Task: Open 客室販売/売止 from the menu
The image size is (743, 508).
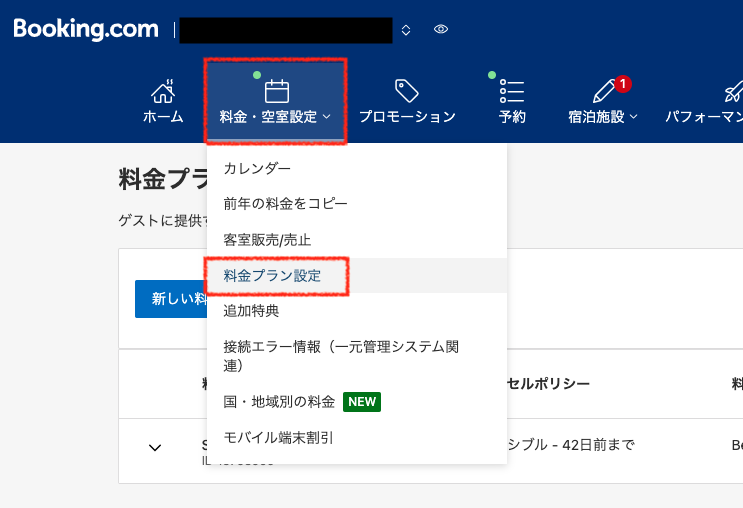Action: (x=267, y=240)
